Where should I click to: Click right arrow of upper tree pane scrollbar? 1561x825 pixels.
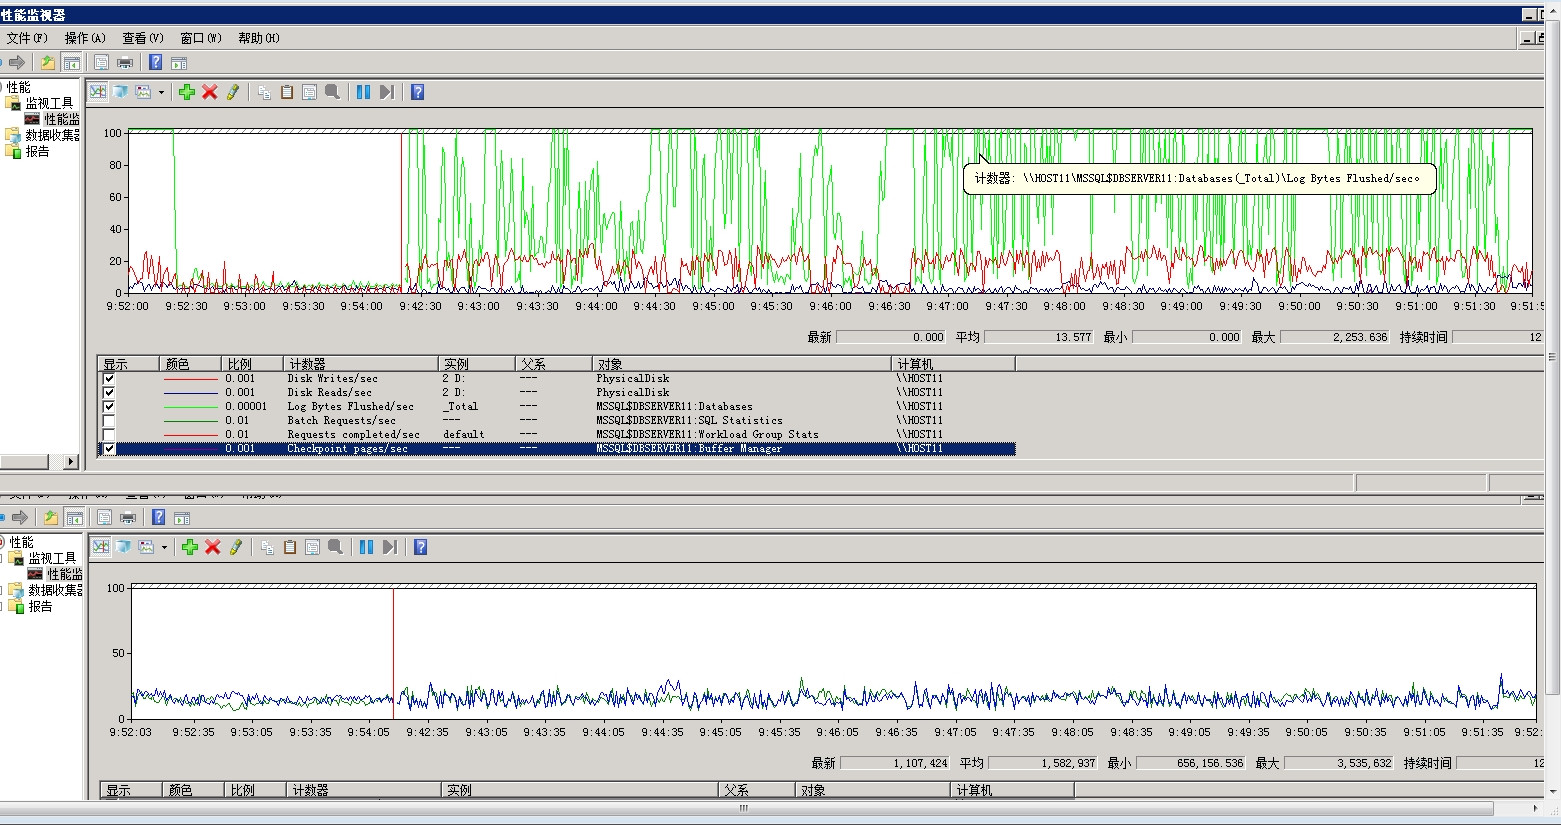point(71,462)
